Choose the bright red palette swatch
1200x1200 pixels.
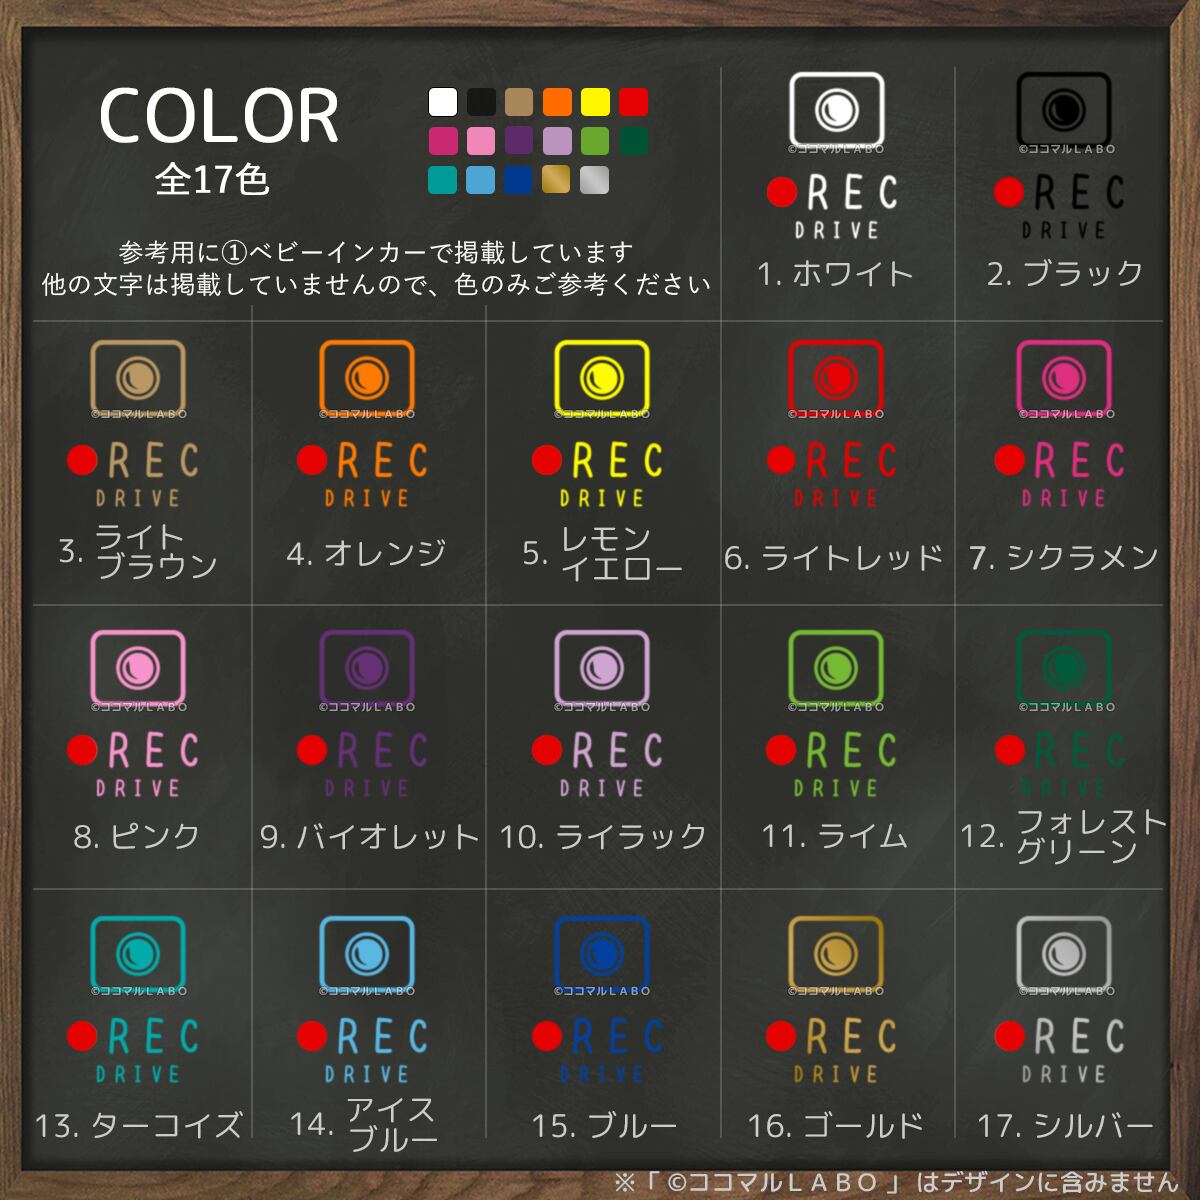pos(633,102)
